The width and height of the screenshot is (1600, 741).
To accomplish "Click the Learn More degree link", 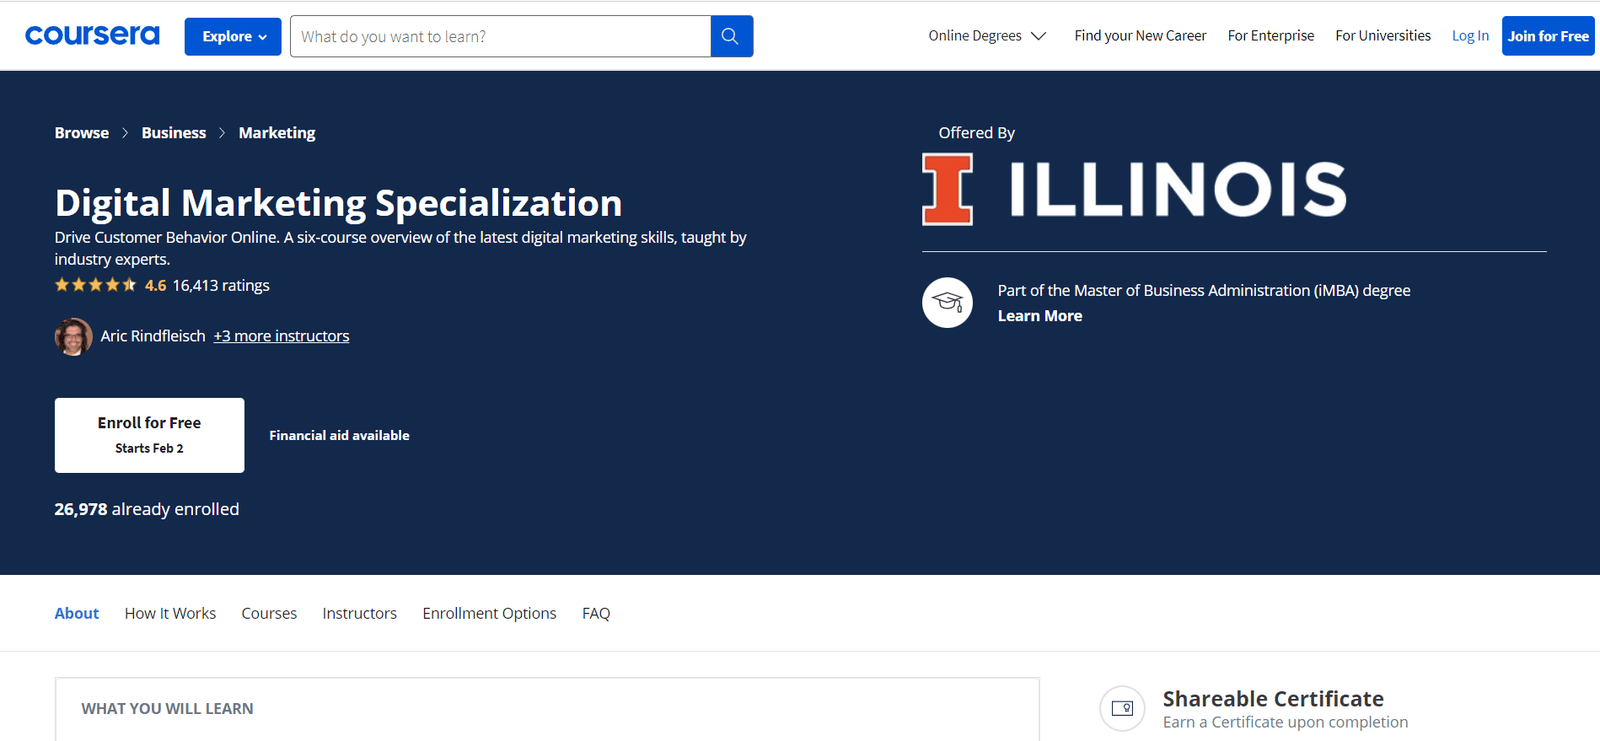I will coord(1040,316).
